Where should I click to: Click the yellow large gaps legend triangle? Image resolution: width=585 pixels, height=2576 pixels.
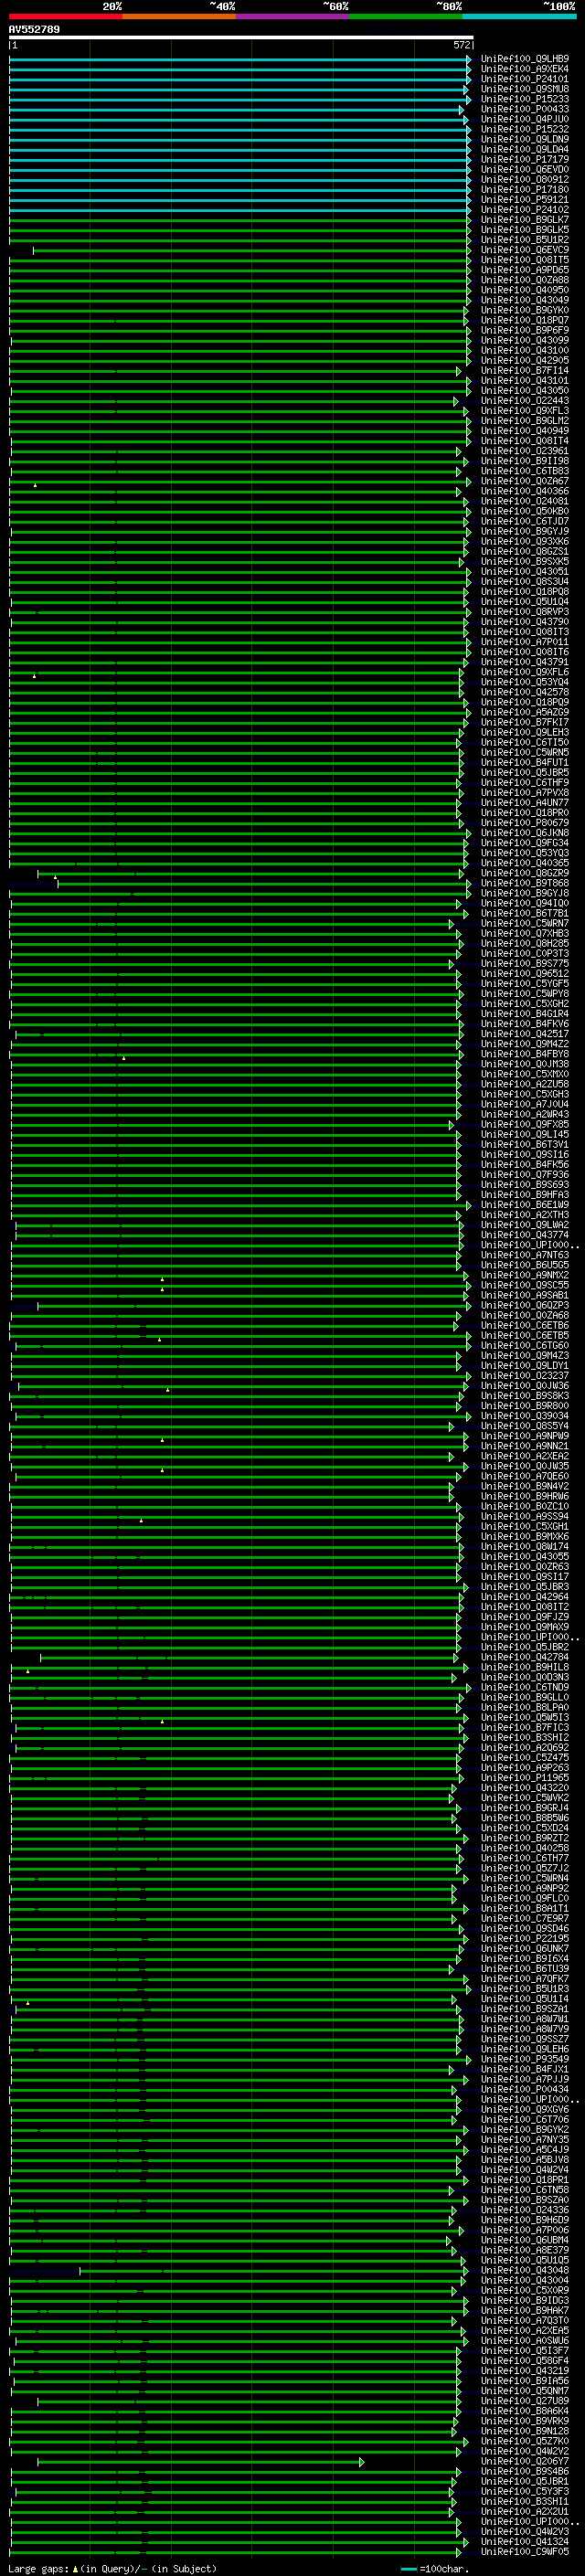pyautogui.click(x=75, y=2569)
